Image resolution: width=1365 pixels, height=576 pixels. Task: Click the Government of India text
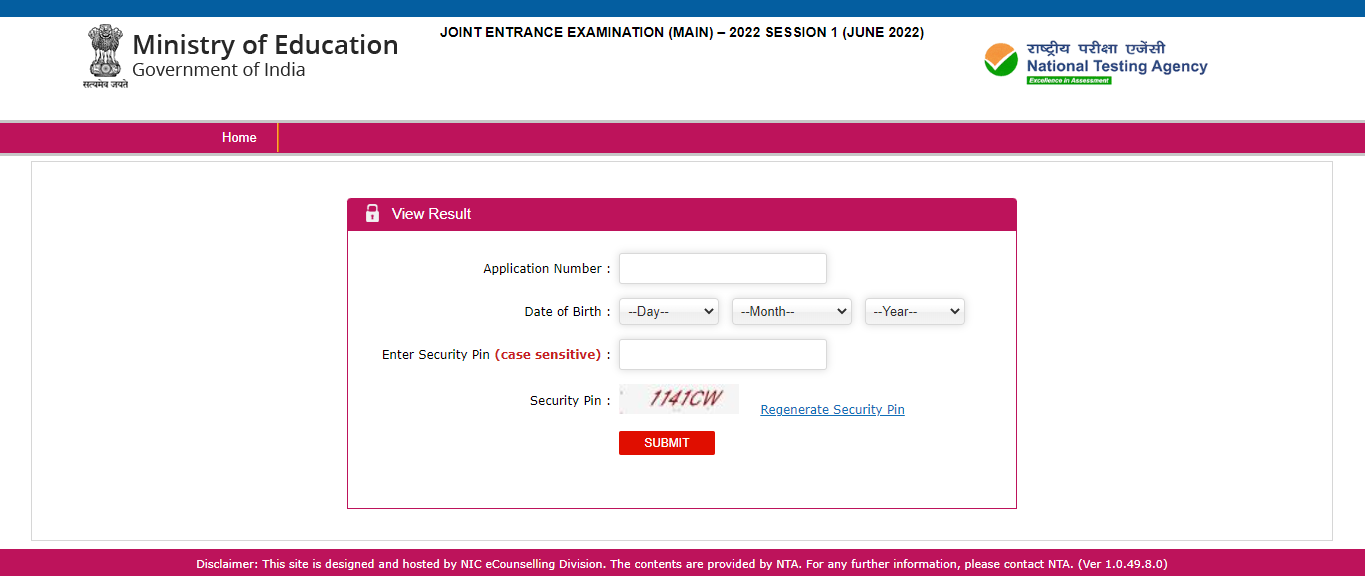(219, 70)
